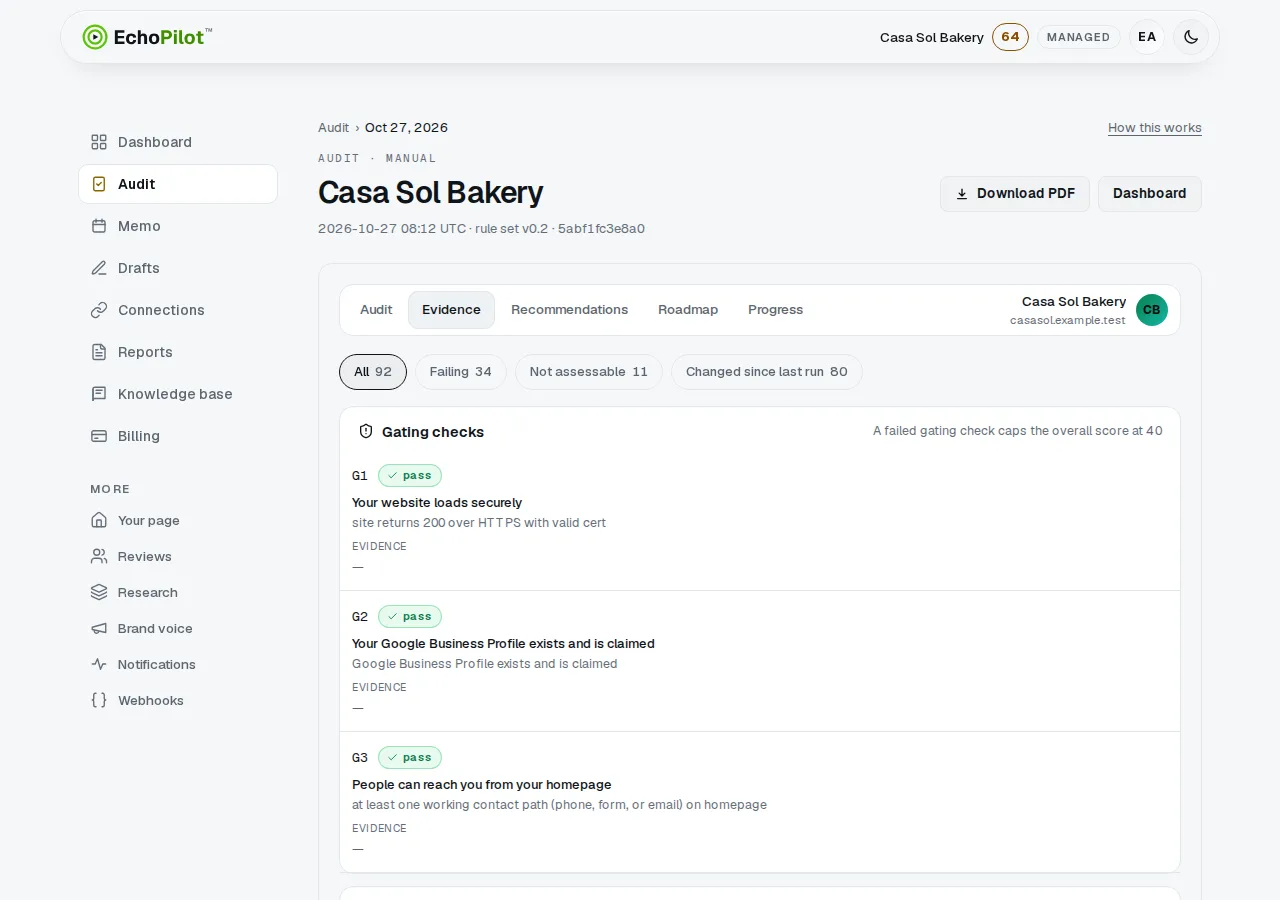Open the Recommendations tab
The width and height of the screenshot is (1280, 900).
point(569,310)
